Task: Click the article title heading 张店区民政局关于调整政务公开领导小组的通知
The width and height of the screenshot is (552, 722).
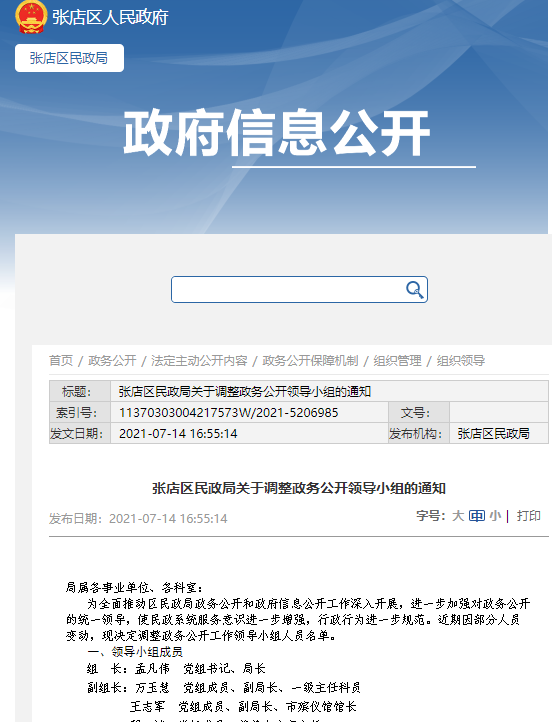Action: tap(299, 488)
